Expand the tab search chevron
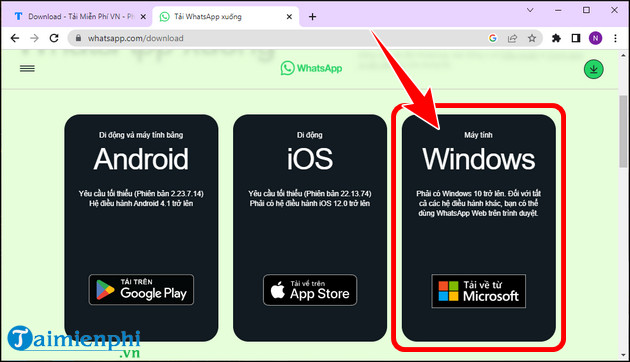The image size is (630, 362). point(530,10)
